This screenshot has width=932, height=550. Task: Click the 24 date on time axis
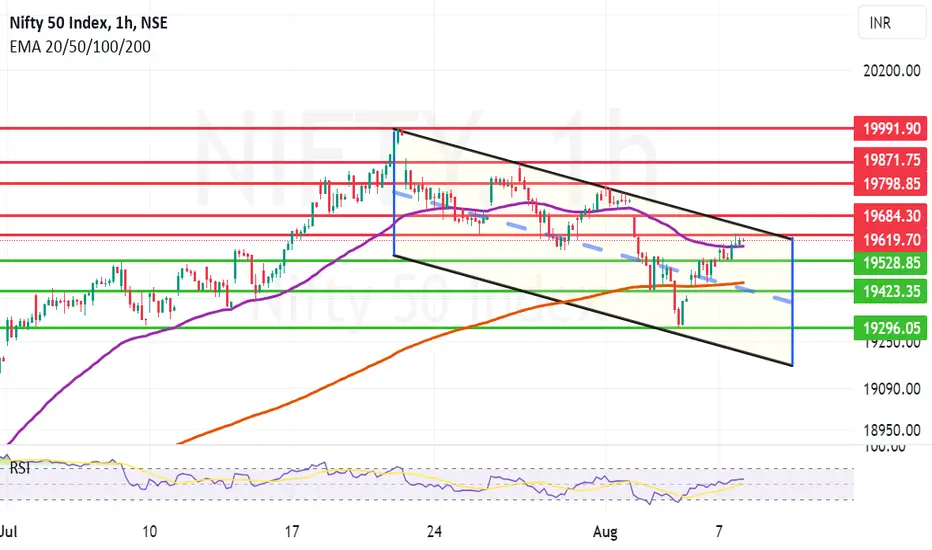[x=434, y=531]
